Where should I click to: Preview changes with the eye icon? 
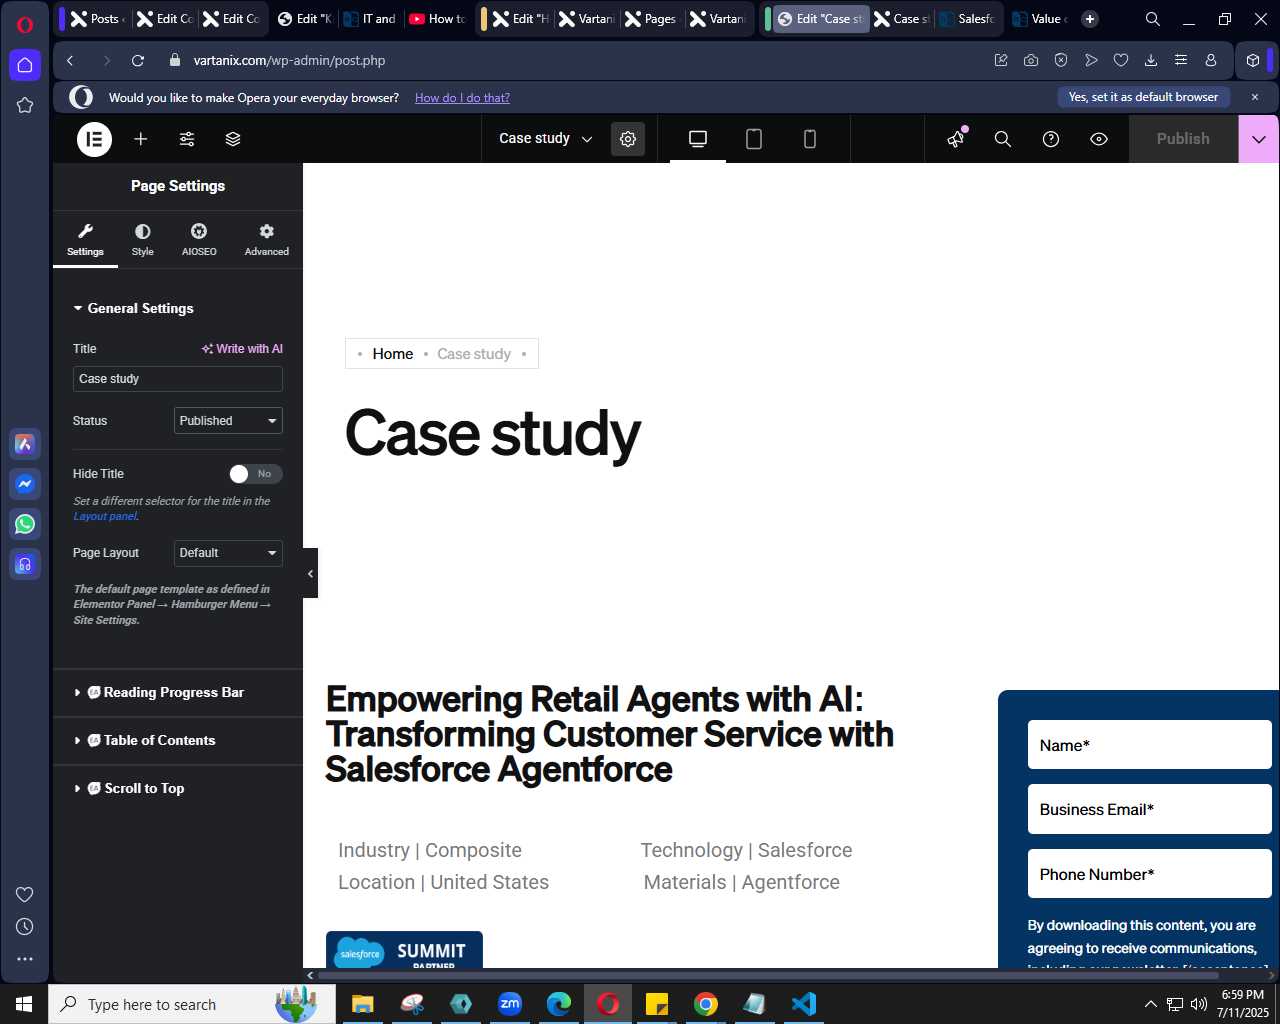pyautogui.click(x=1099, y=139)
